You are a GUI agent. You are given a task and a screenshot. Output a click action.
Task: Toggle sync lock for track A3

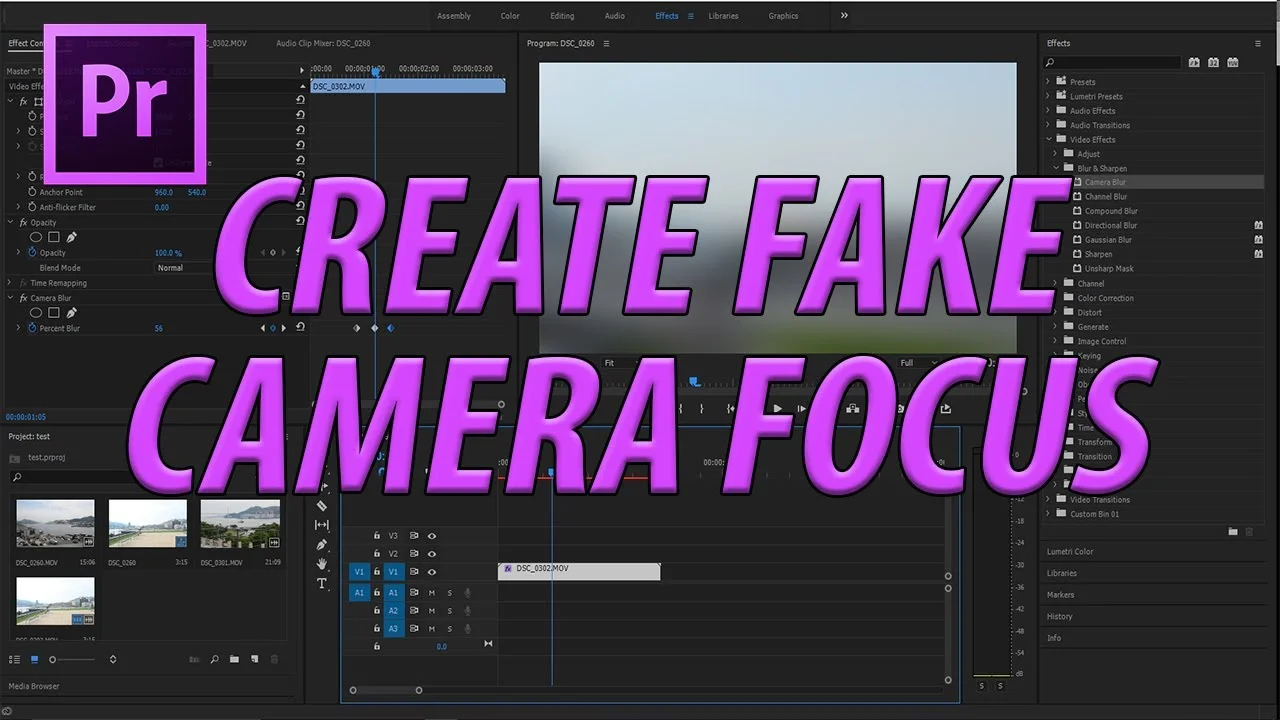point(414,628)
